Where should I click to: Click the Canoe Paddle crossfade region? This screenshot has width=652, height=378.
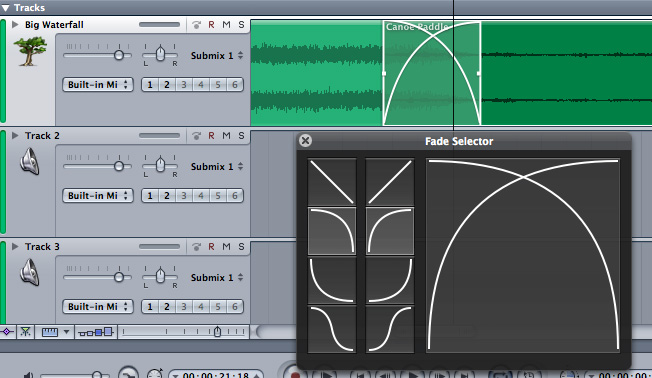click(432, 73)
